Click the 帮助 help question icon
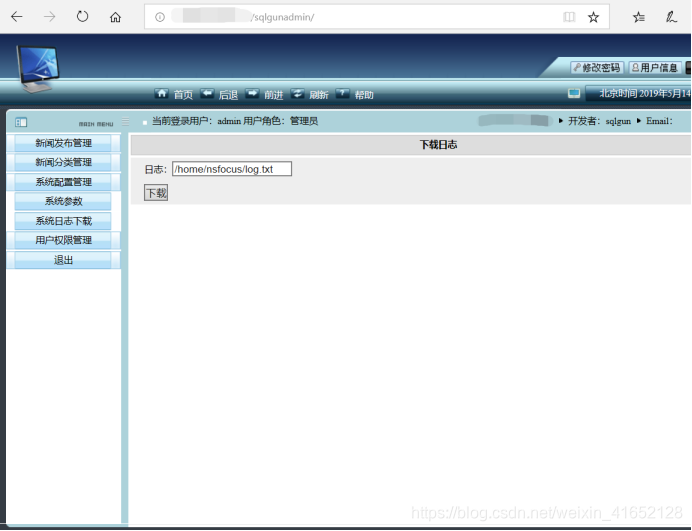Viewport: 692px width, 531px height. click(x=342, y=94)
